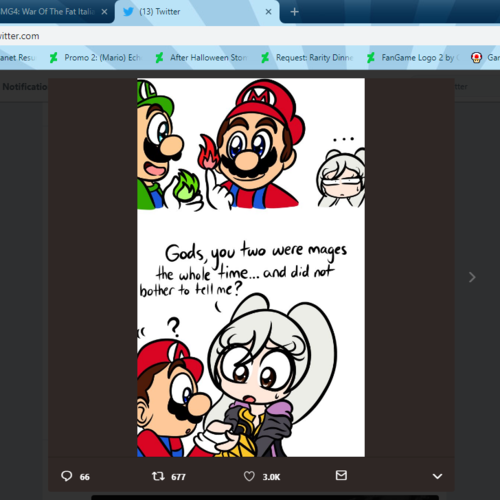
Task: Click the twitter.com address bar
Action: tap(250, 36)
